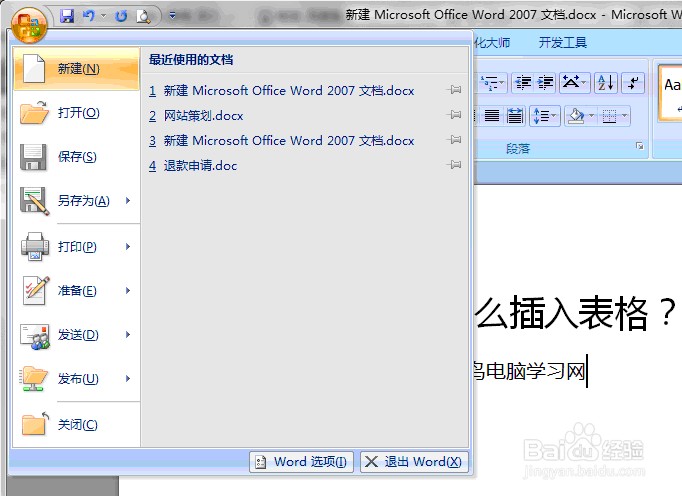Select 关闭(C) in the Office menu

(77, 425)
